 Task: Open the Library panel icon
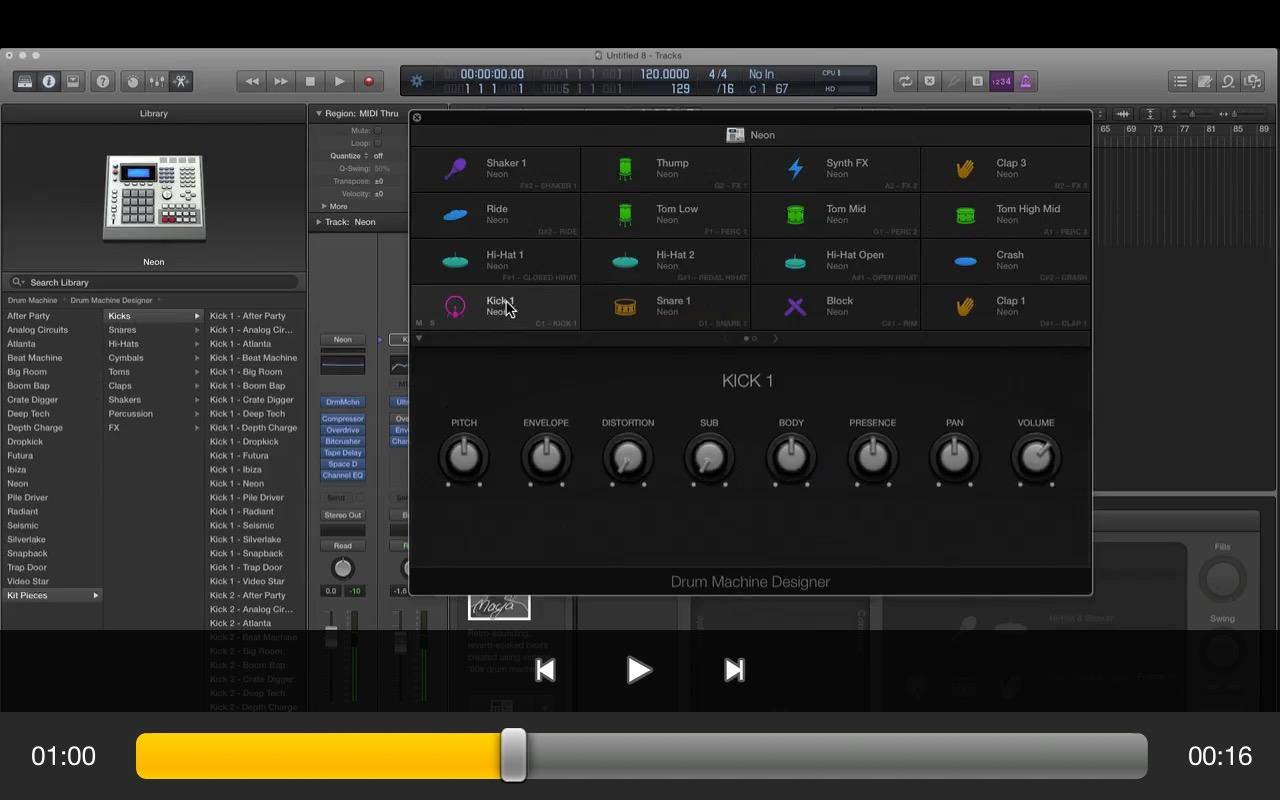(25, 82)
